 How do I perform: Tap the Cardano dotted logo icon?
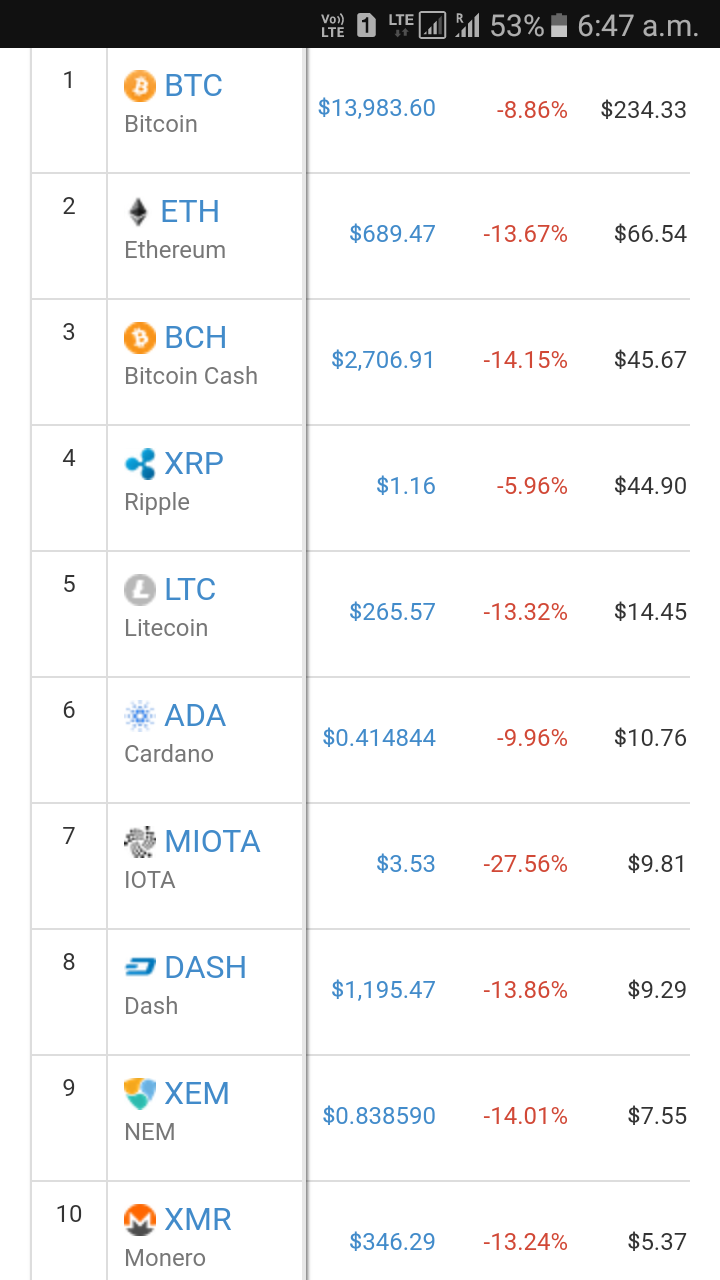[140, 716]
